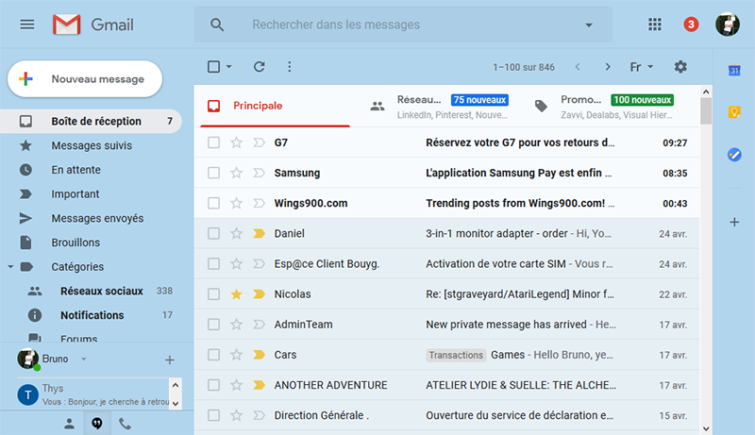
Task: Open the AdminTeam private message email
Action: coord(447,325)
